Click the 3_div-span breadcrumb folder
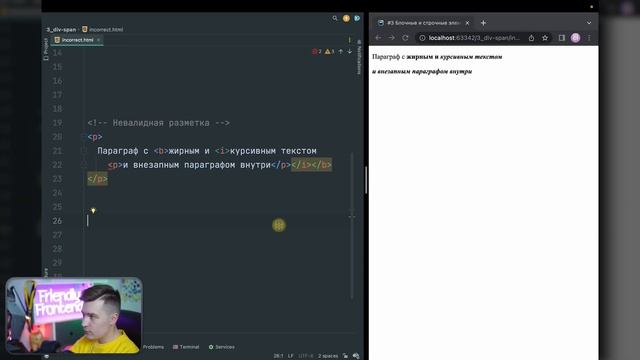 point(61,30)
